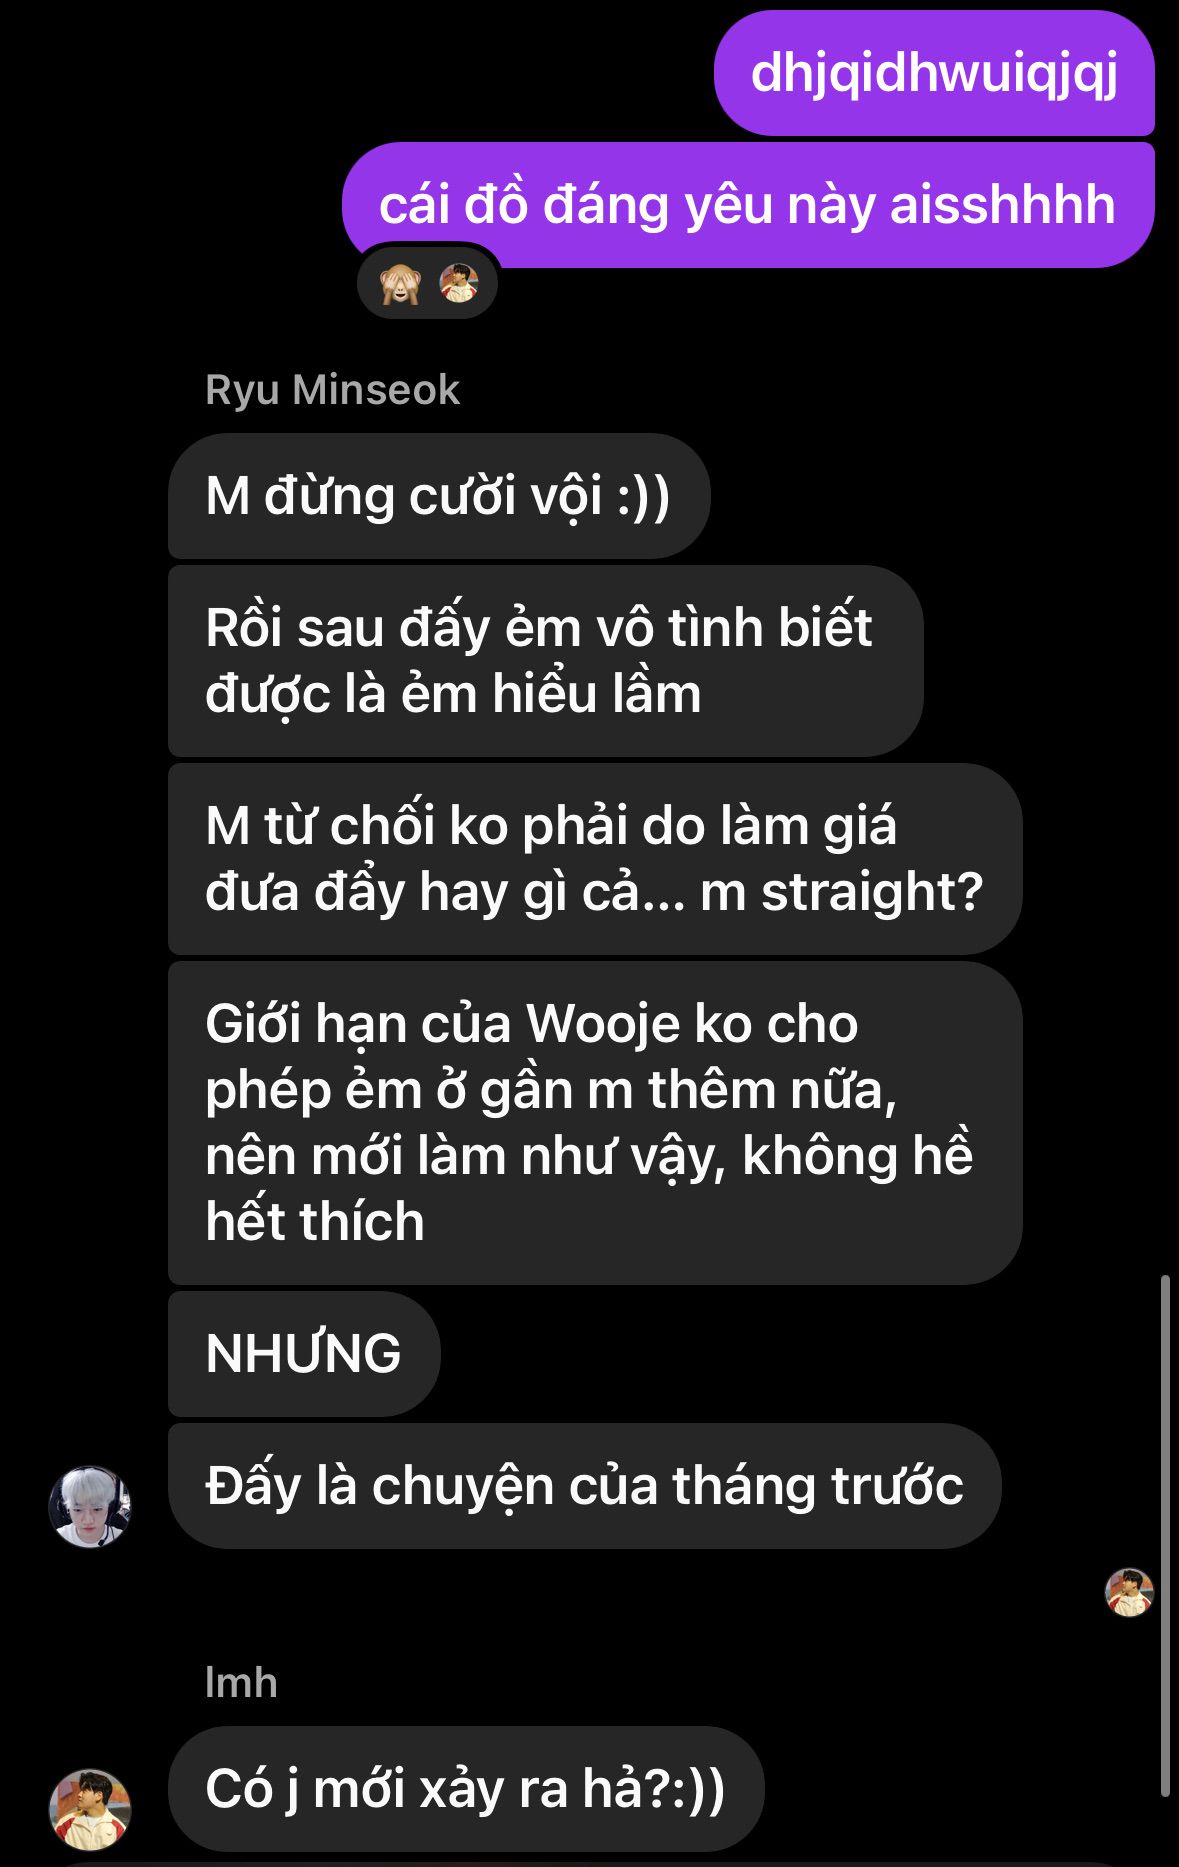Screen dimensions: 1179x1867
Task: Tap the message ending with 'm straight?'
Action: click(x=595, y=859)
